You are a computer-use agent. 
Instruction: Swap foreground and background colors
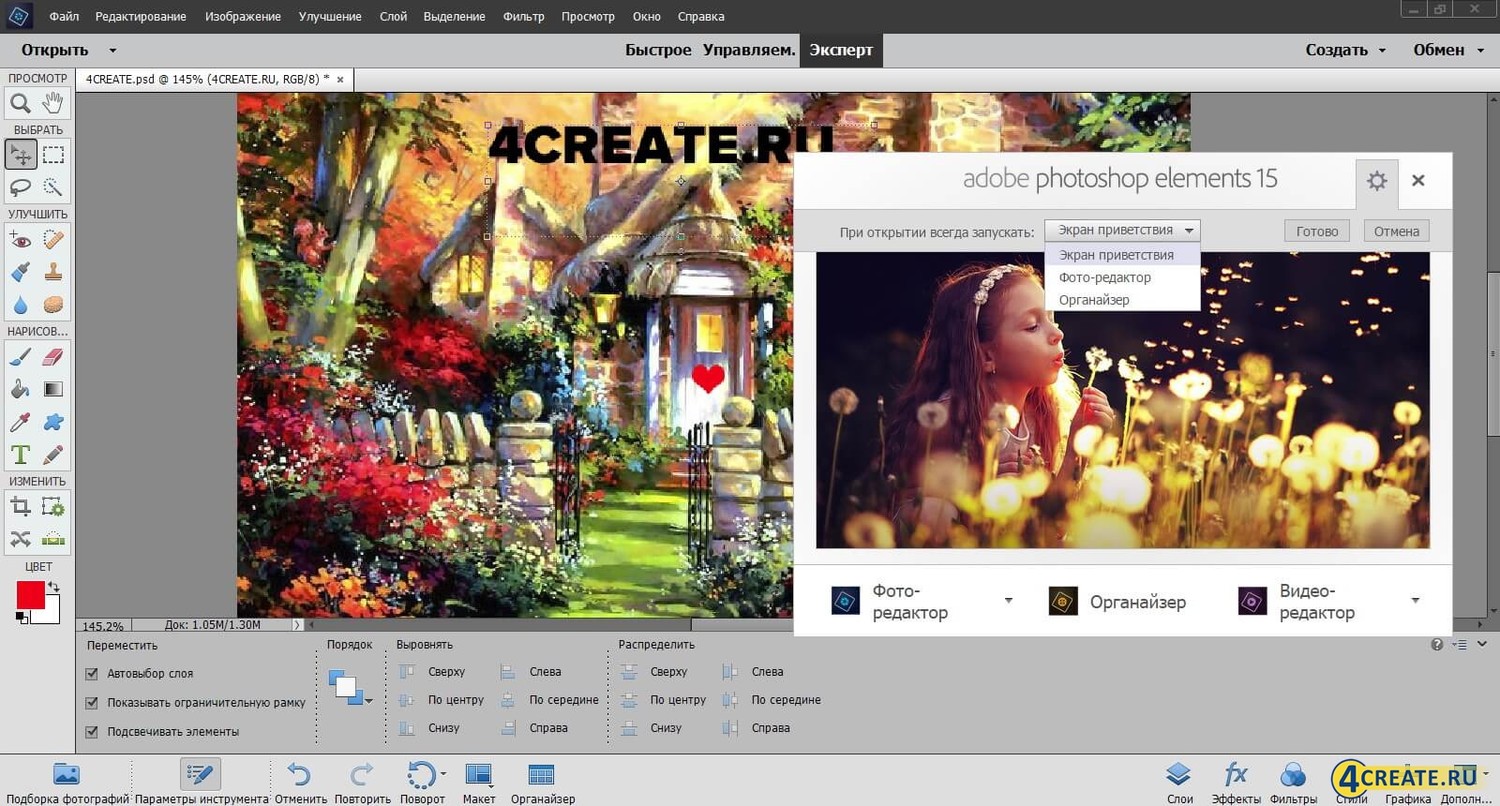53,587
